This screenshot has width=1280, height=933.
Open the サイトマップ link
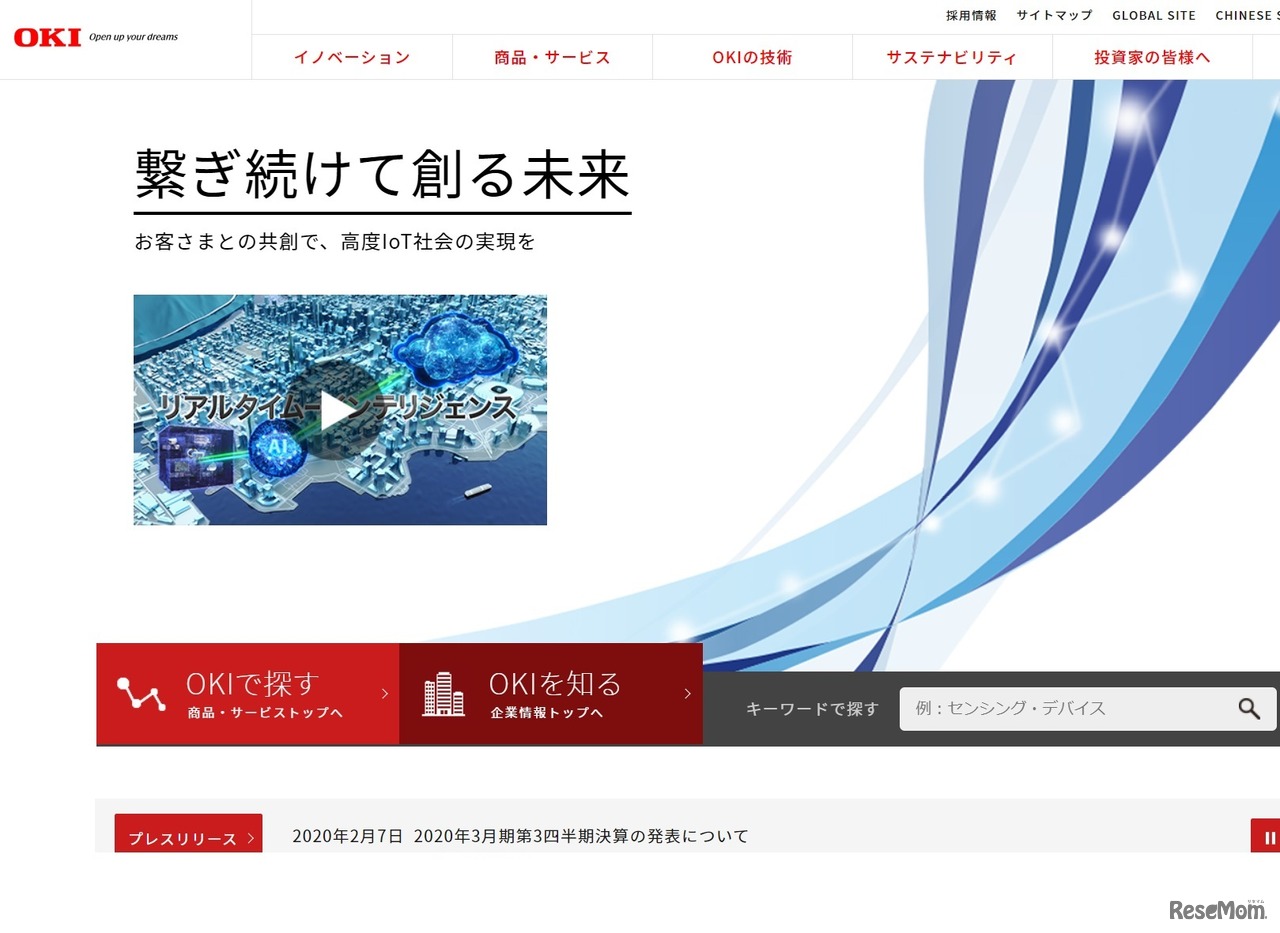[x=1054, y=15]
